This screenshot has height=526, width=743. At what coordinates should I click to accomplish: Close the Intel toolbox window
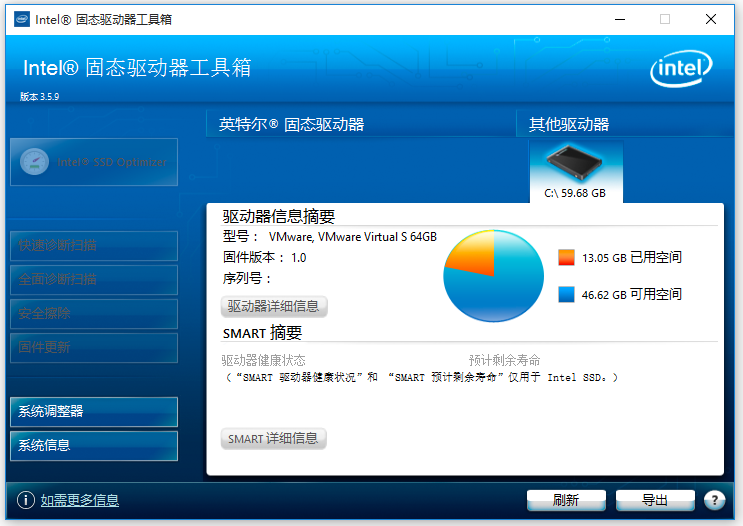pyautogui.click(x=711, y=19)
